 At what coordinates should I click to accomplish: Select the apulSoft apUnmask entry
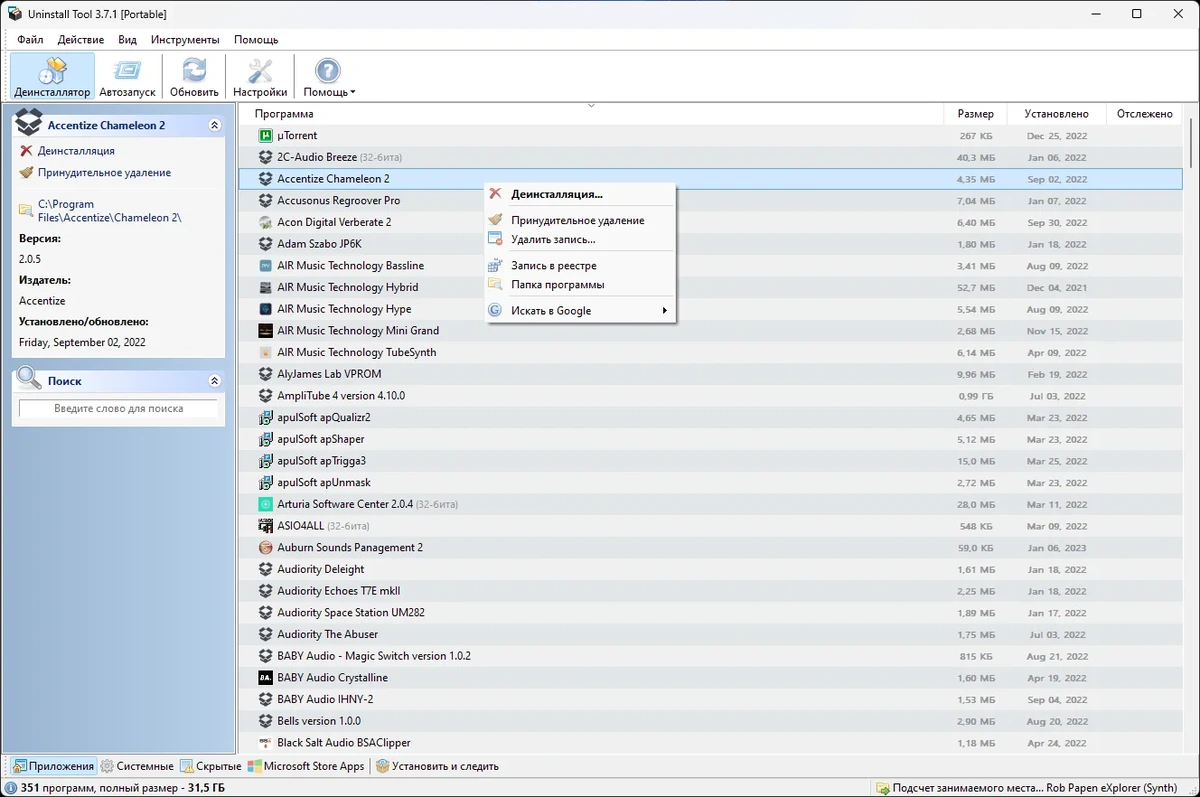(710, 483)
